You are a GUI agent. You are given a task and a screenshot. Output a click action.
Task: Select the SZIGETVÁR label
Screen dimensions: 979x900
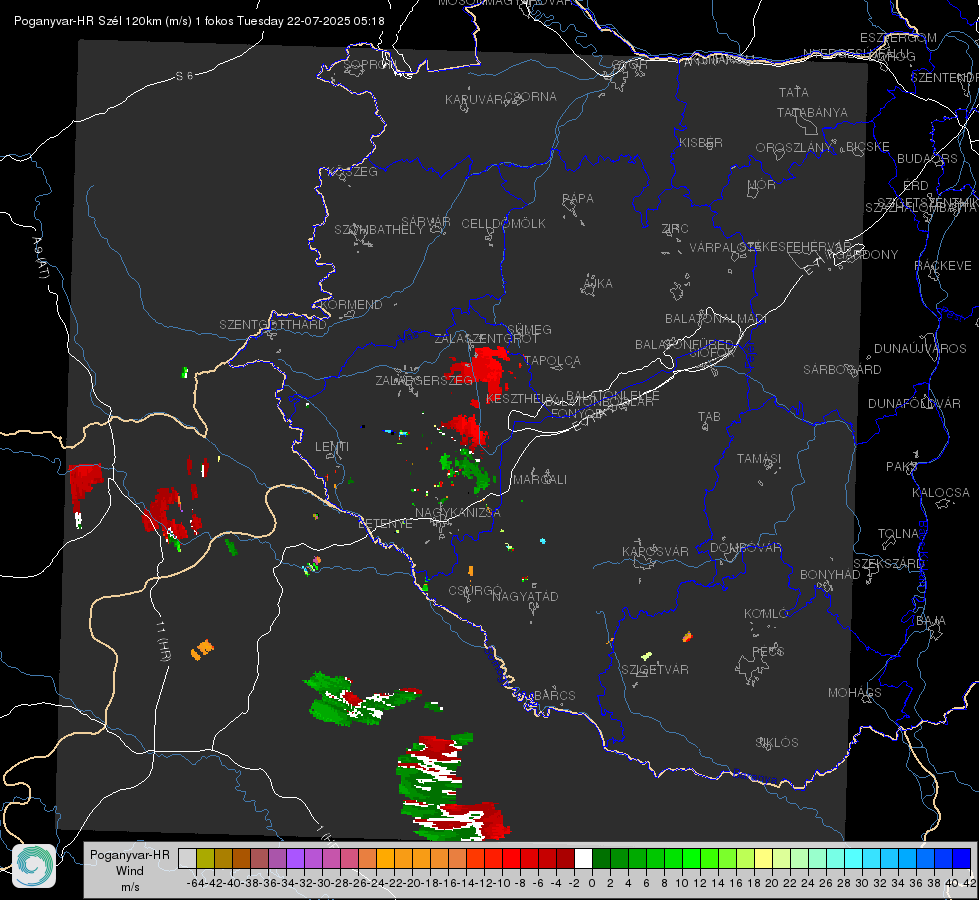click(x=655, y=670)
